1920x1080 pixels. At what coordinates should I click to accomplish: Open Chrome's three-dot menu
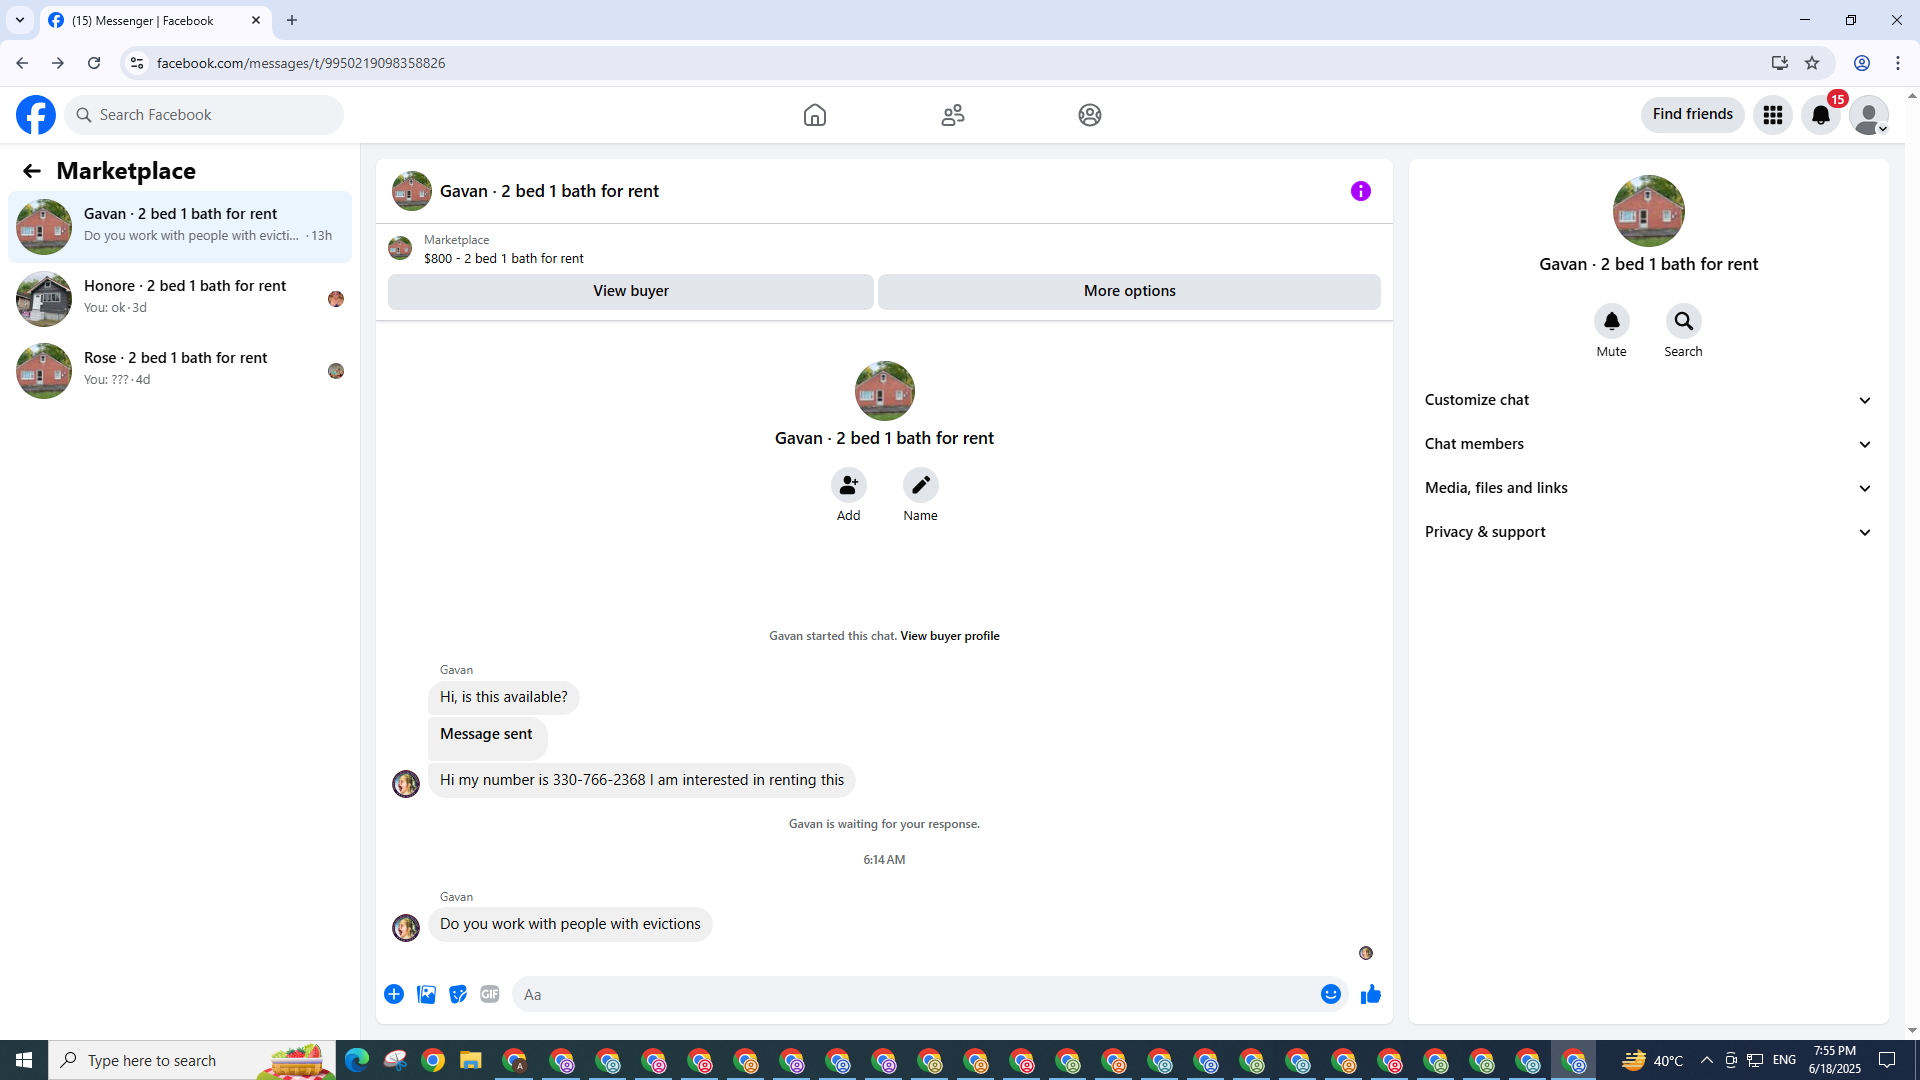click(x=1898, y=63)
